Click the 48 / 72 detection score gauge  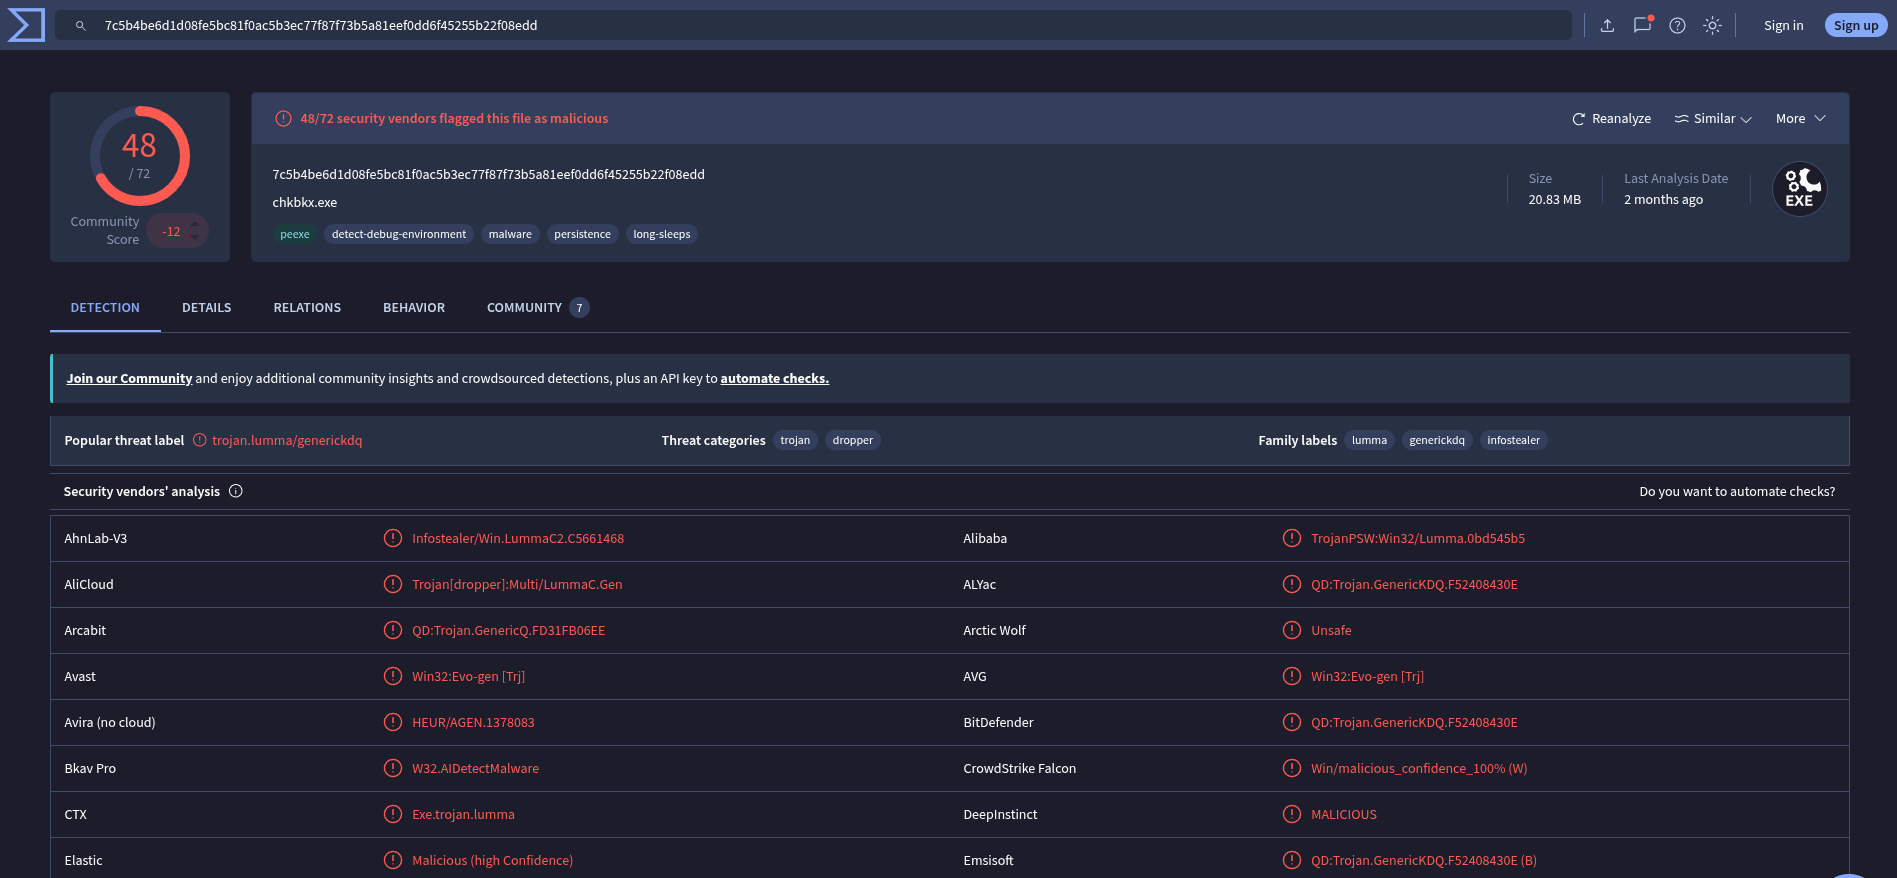coord(140,156)
